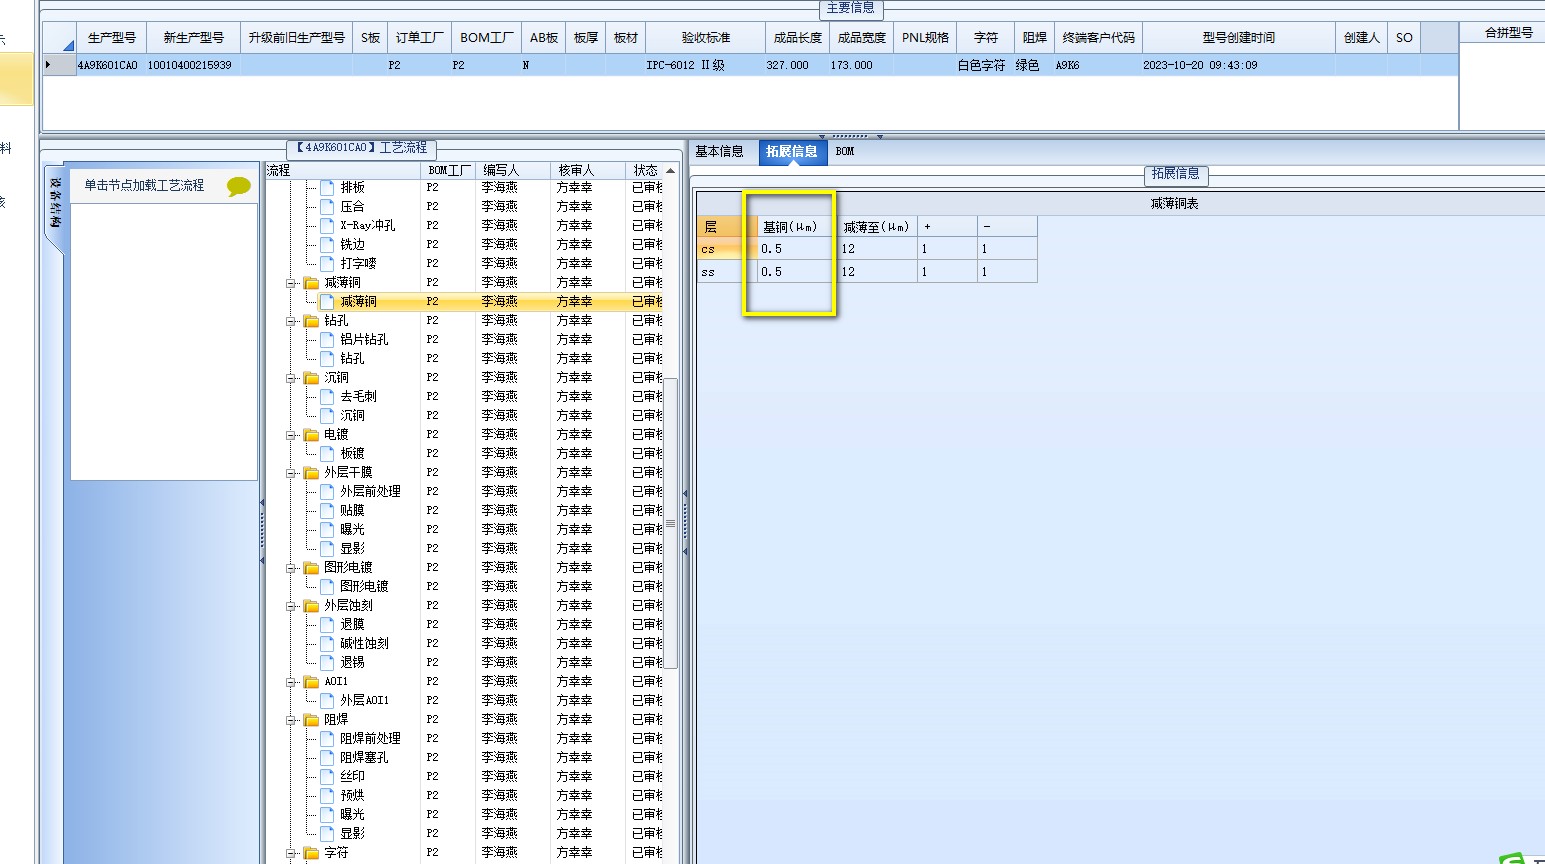Screen dimensions: 1545x864
Task: Click the document icon for 碱性蚀刻
Action: pos(327,643)
